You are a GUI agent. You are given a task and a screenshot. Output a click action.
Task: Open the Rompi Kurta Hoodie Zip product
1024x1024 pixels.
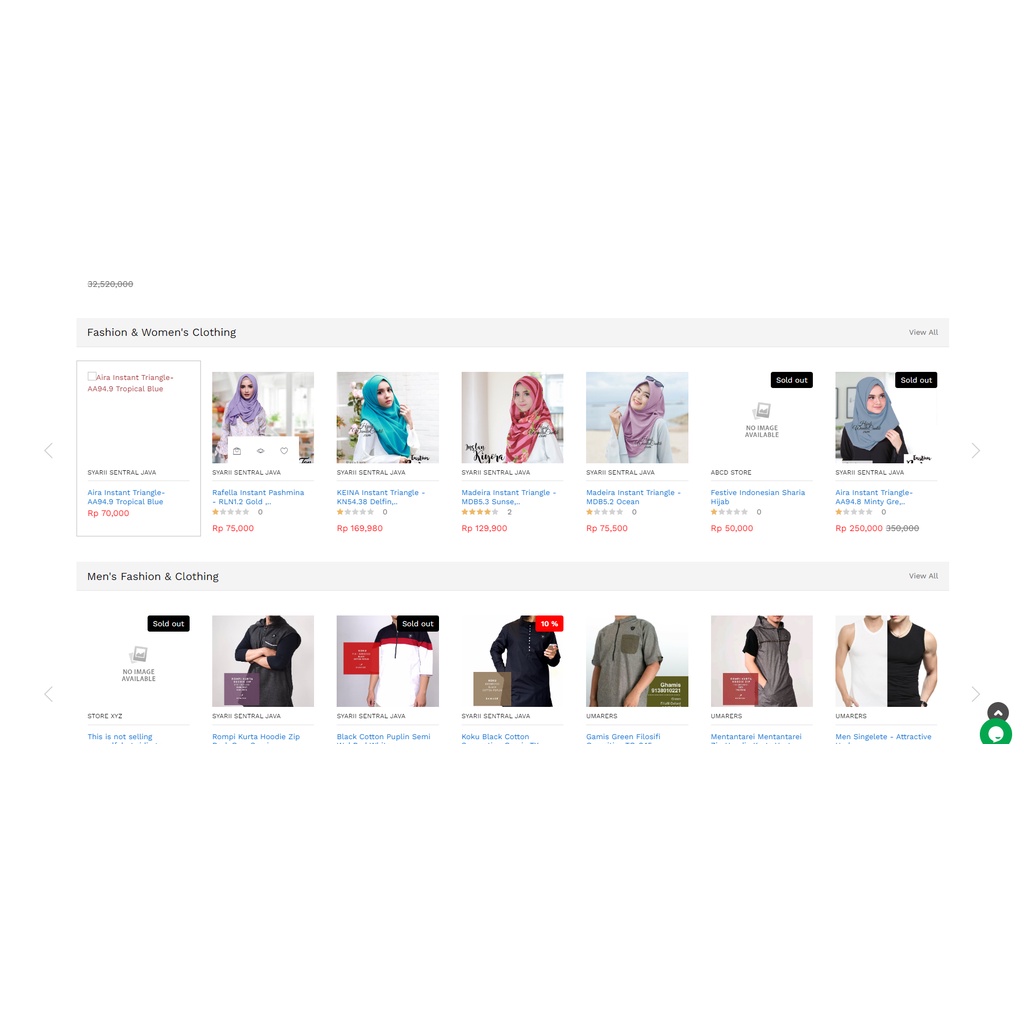pyautogui.click(x=256, y=739)
